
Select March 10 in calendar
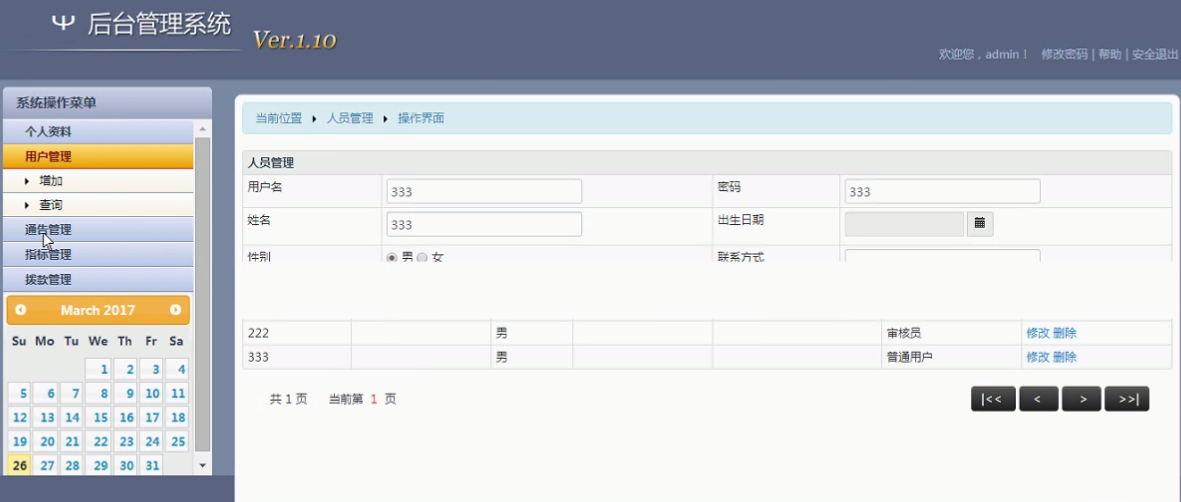151,393
